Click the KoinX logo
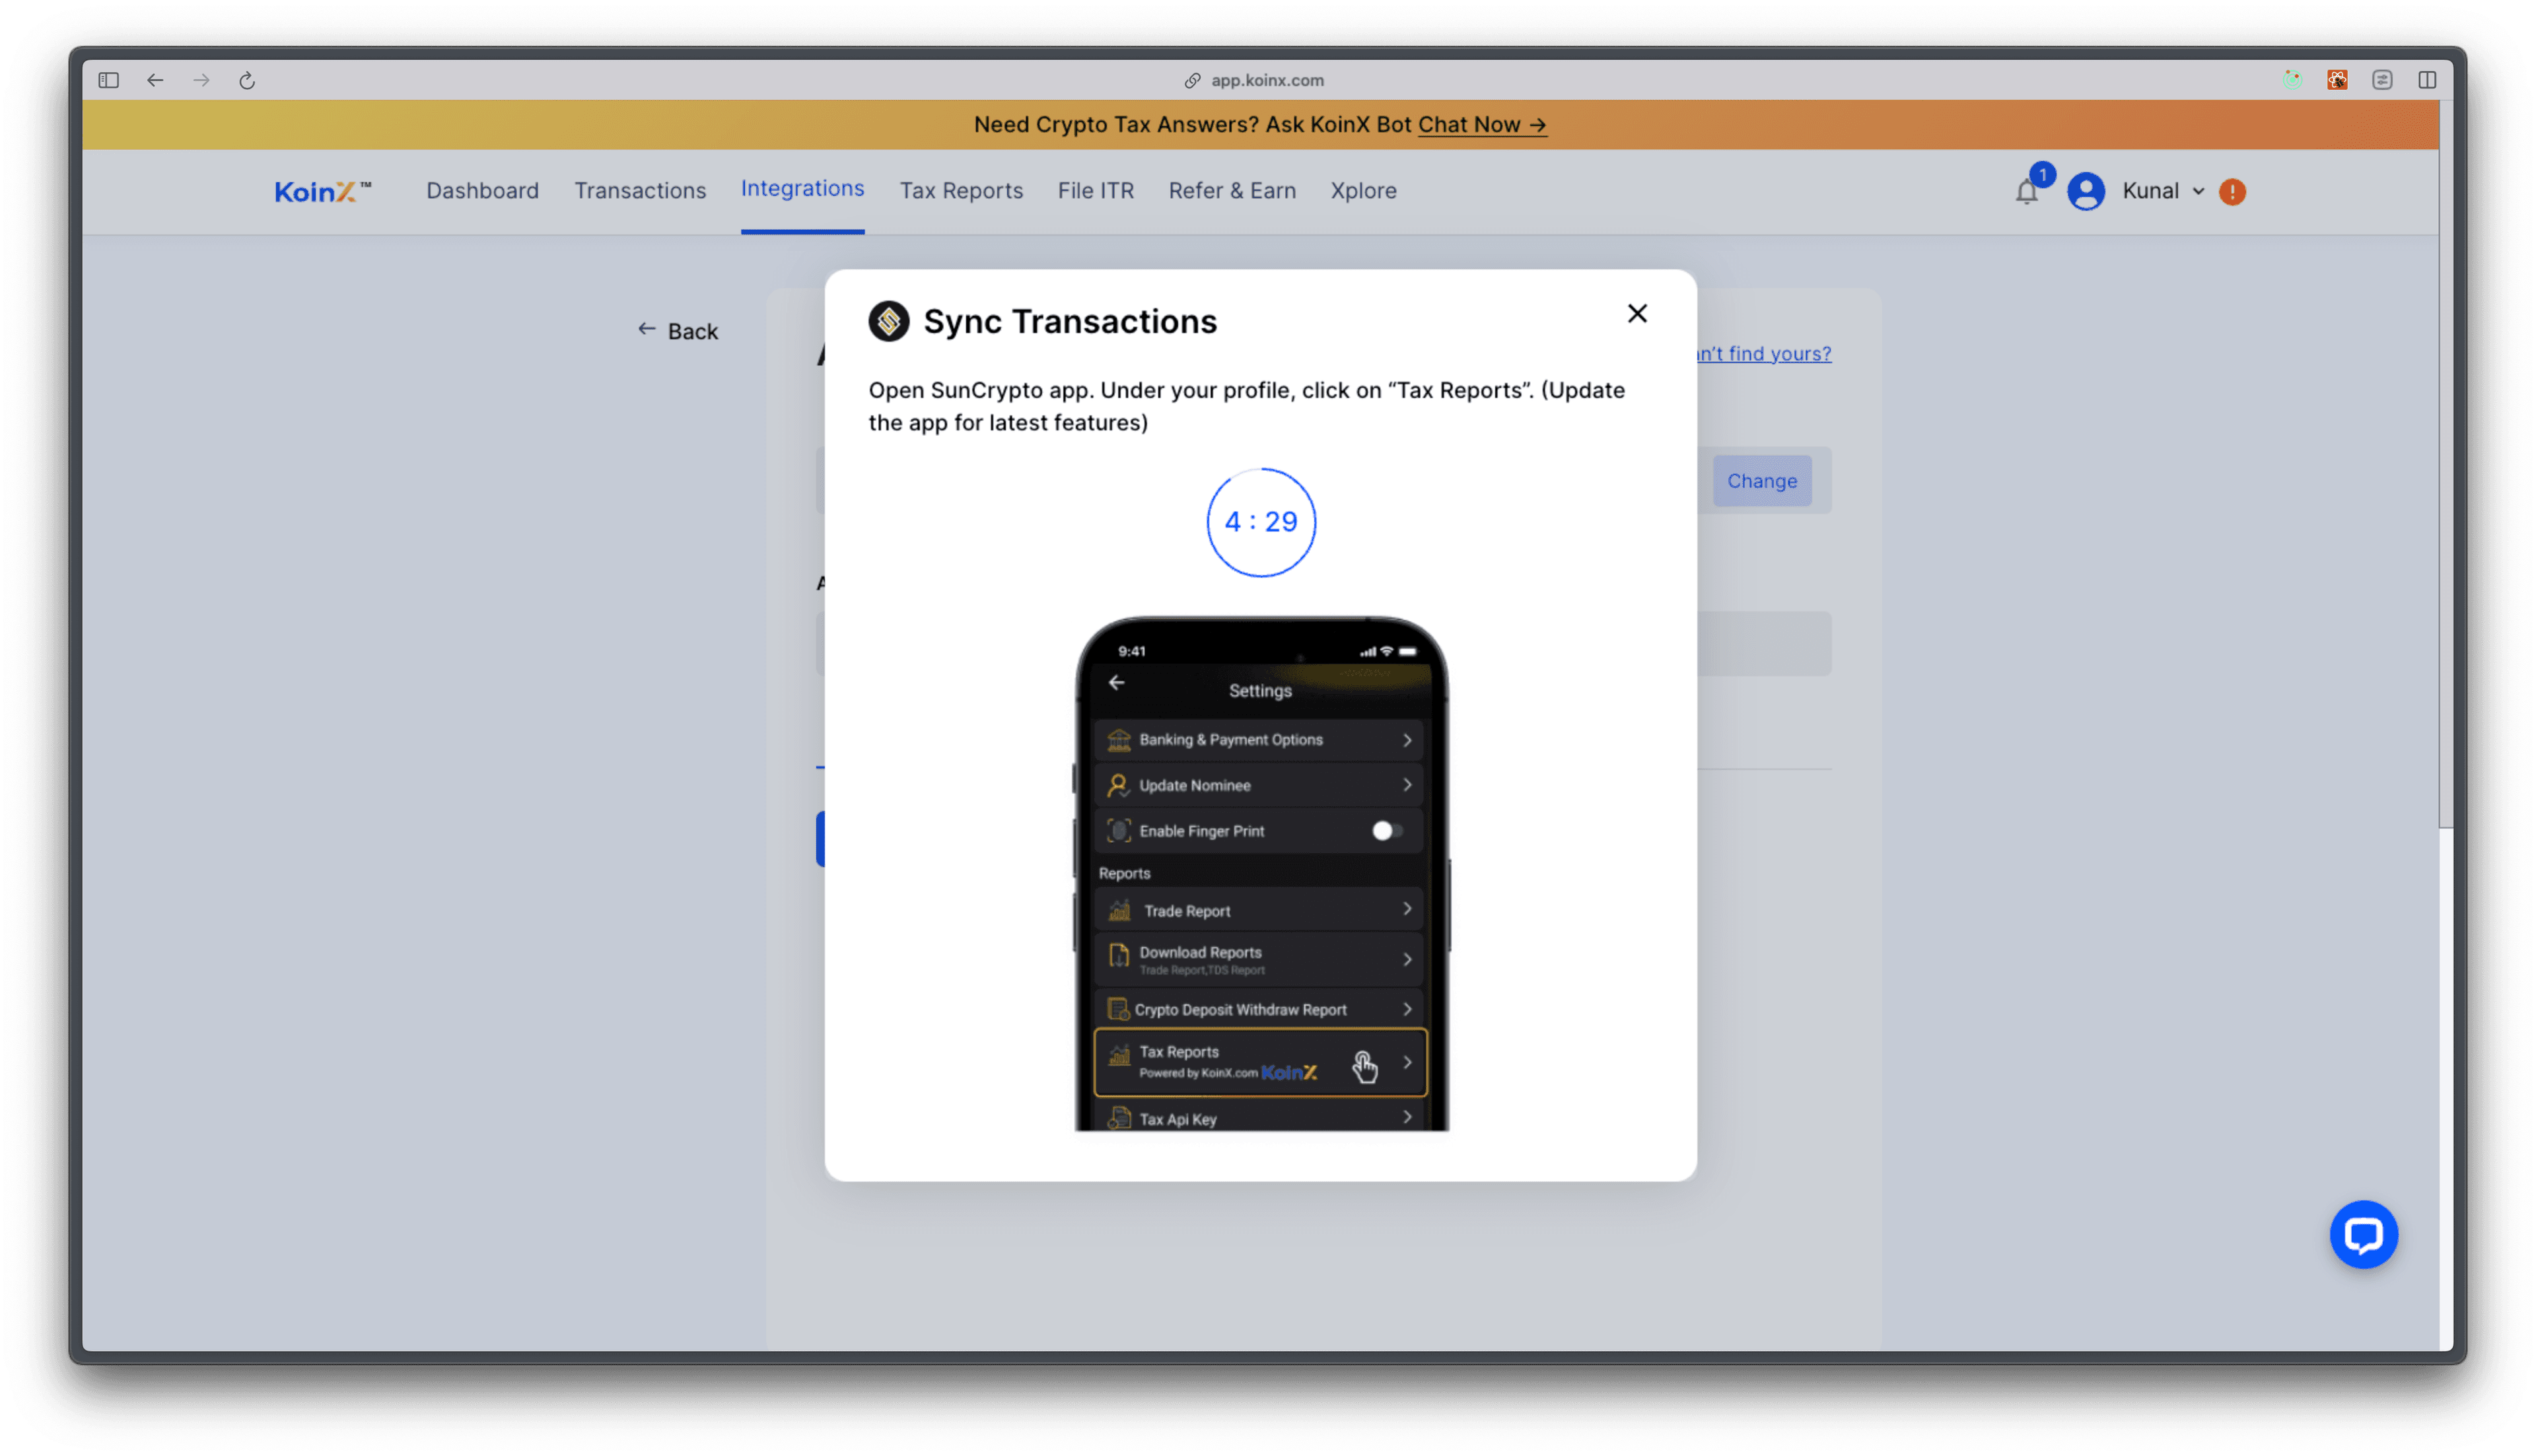This screenshot has height=1456, width=2536. 322,191
